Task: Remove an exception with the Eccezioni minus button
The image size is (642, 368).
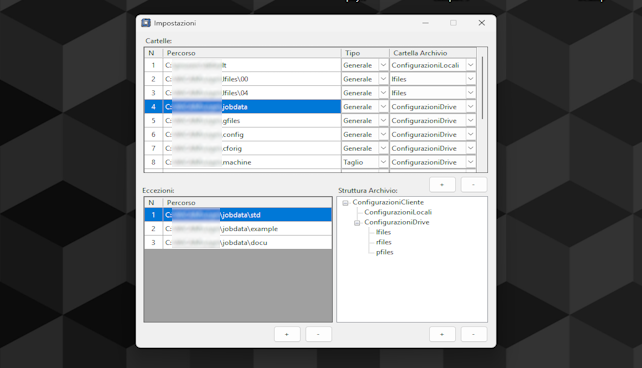Action: click(x=319, y=334)
